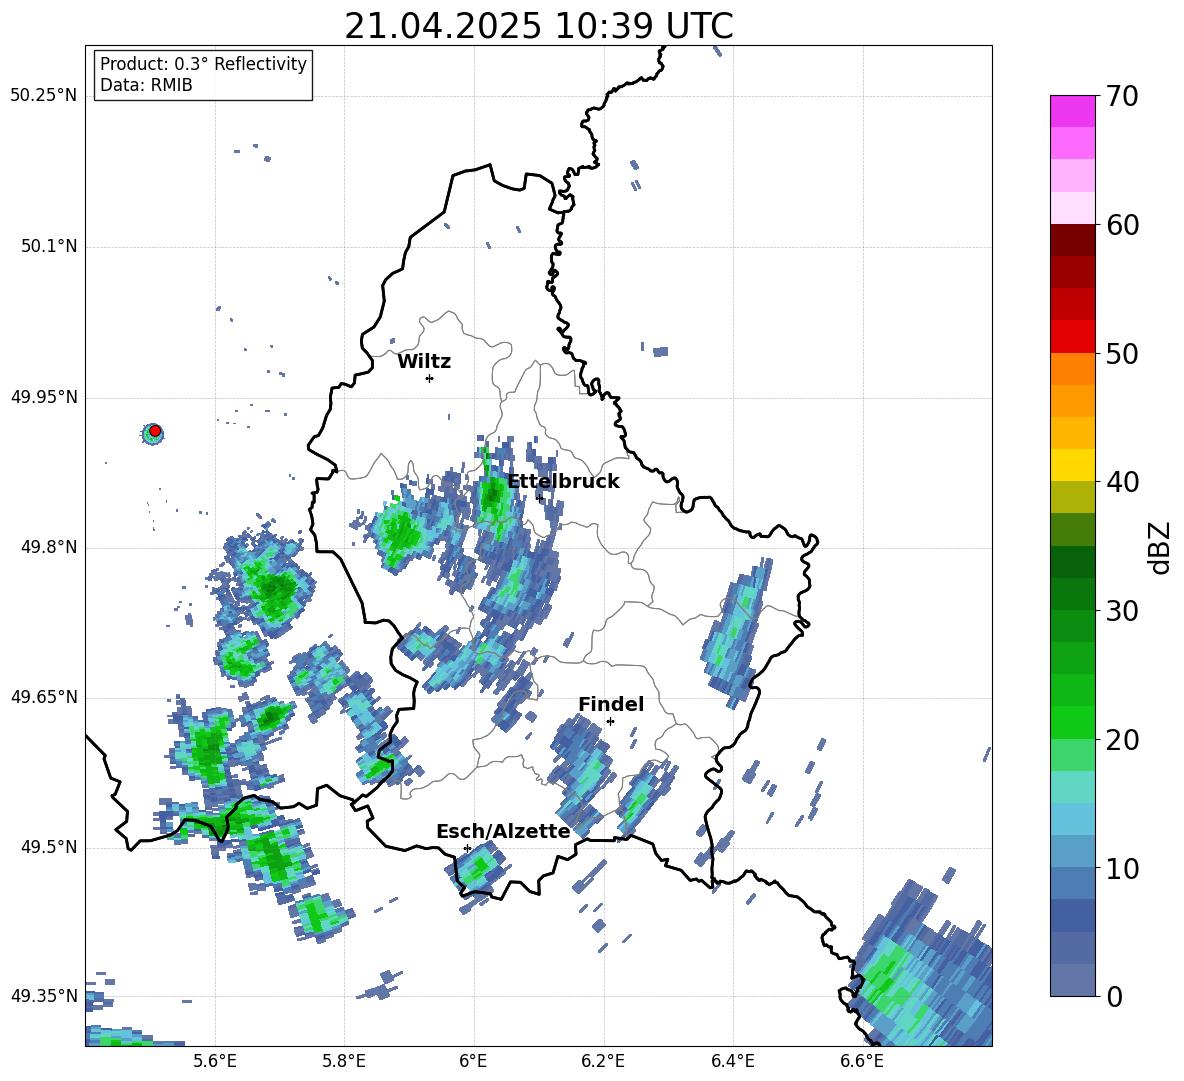Click the 6.4°E longitude label
This screenshot has height=1081, width=1184.
732,1062
